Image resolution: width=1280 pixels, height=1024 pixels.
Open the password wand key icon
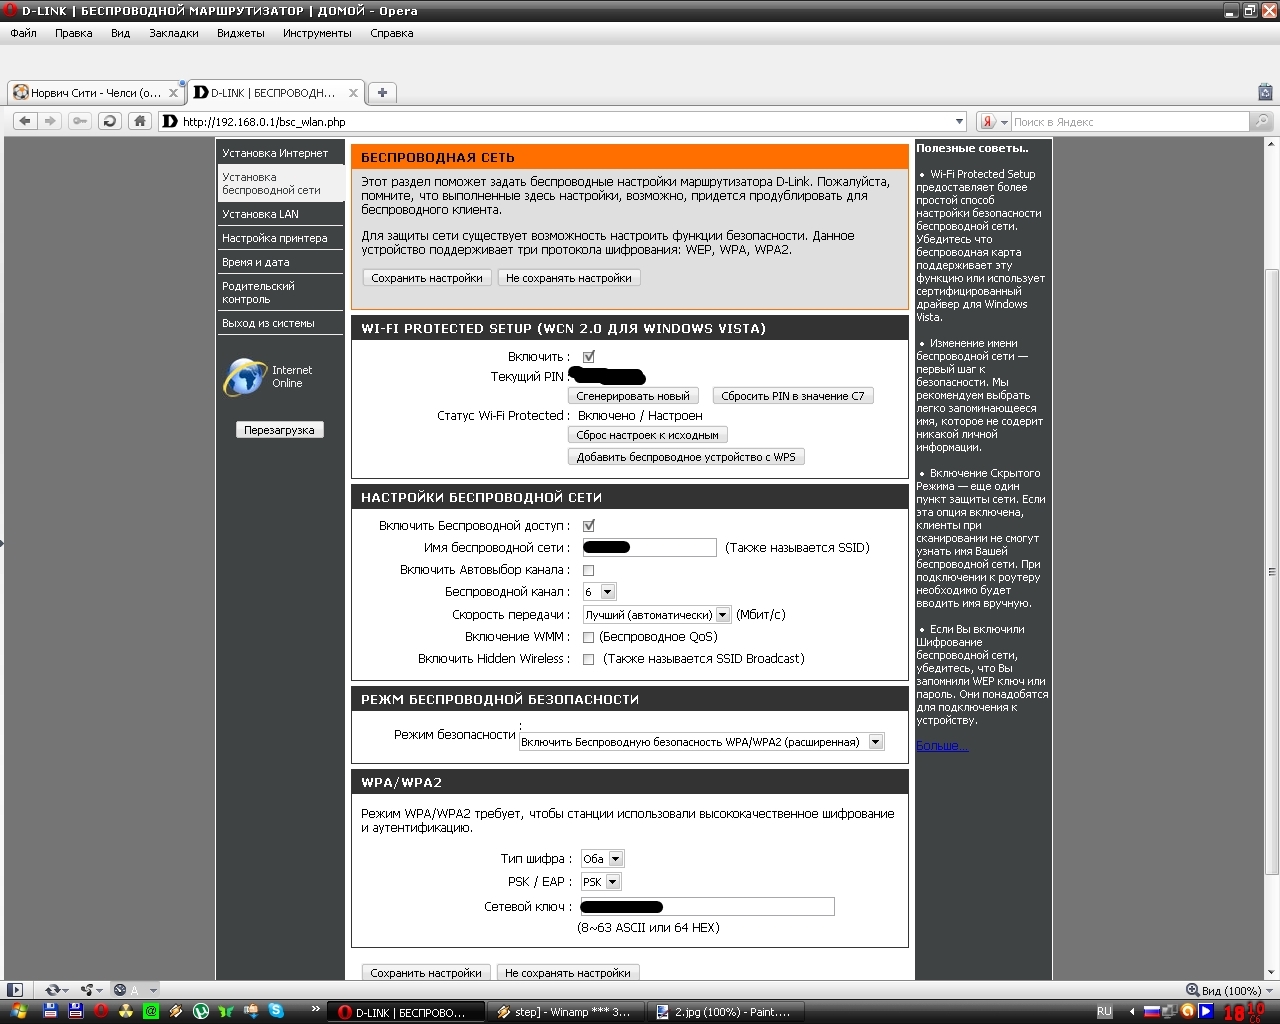[x=80, y=121]
